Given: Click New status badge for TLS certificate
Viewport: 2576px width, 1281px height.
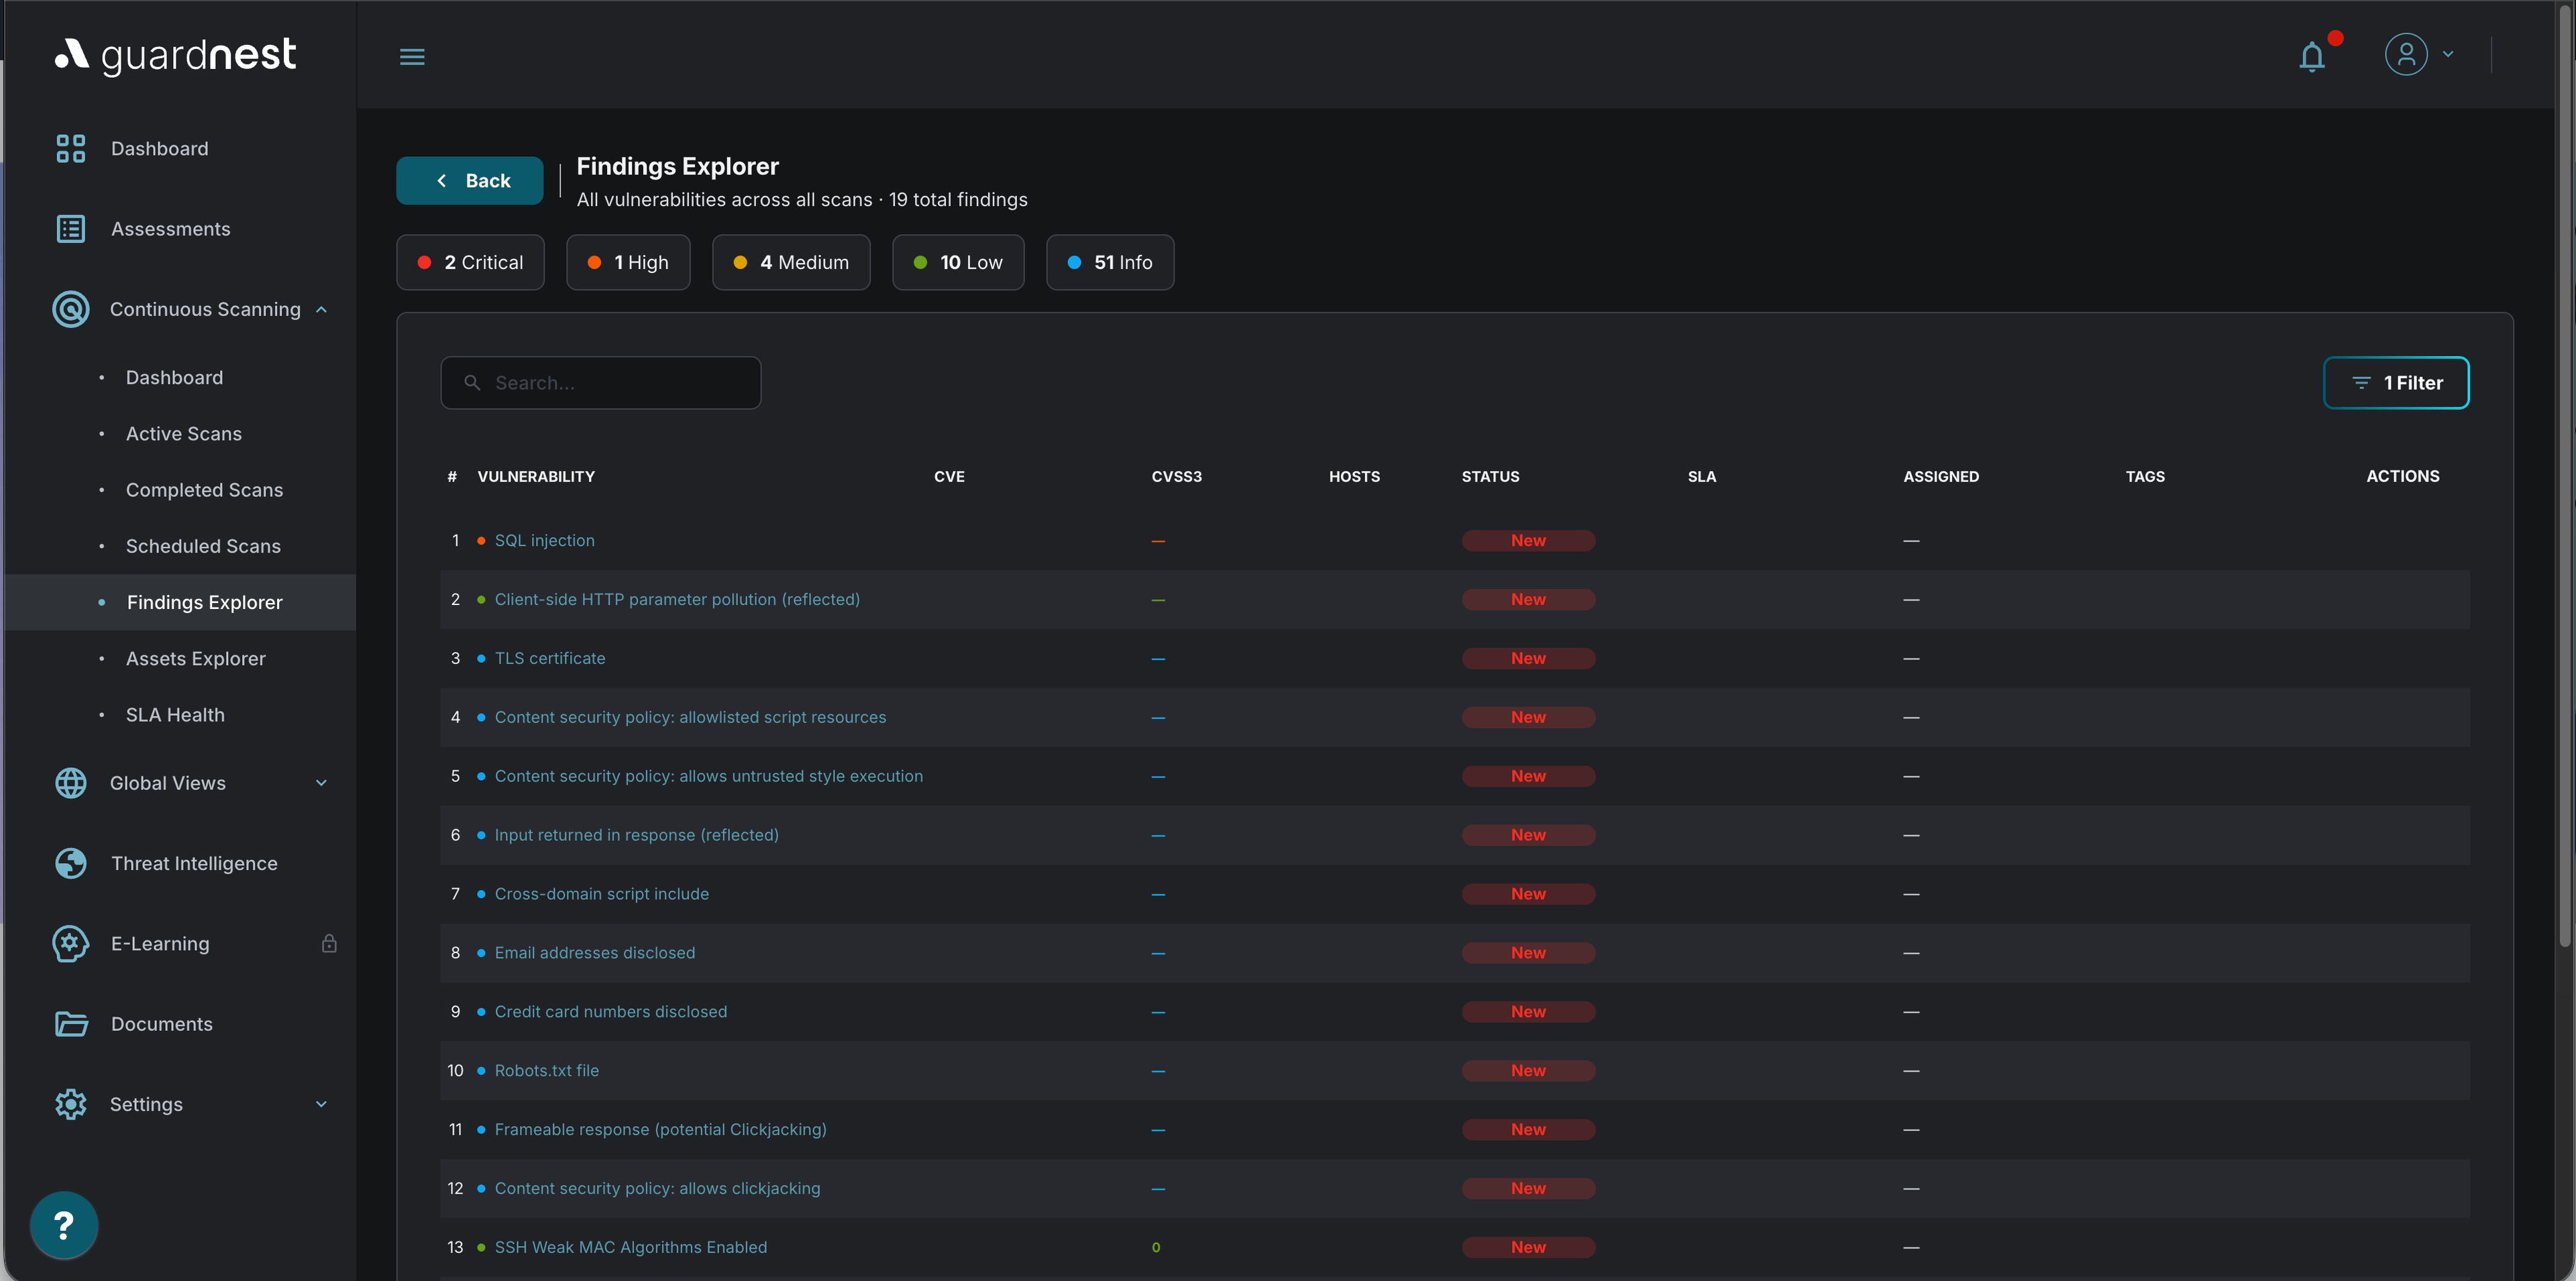Looking at the screenshot, I should (1528, 659).
